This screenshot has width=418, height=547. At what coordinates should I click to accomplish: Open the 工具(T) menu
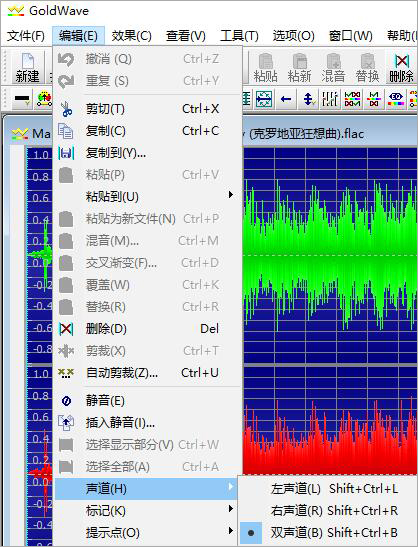(x=239, y=36)
